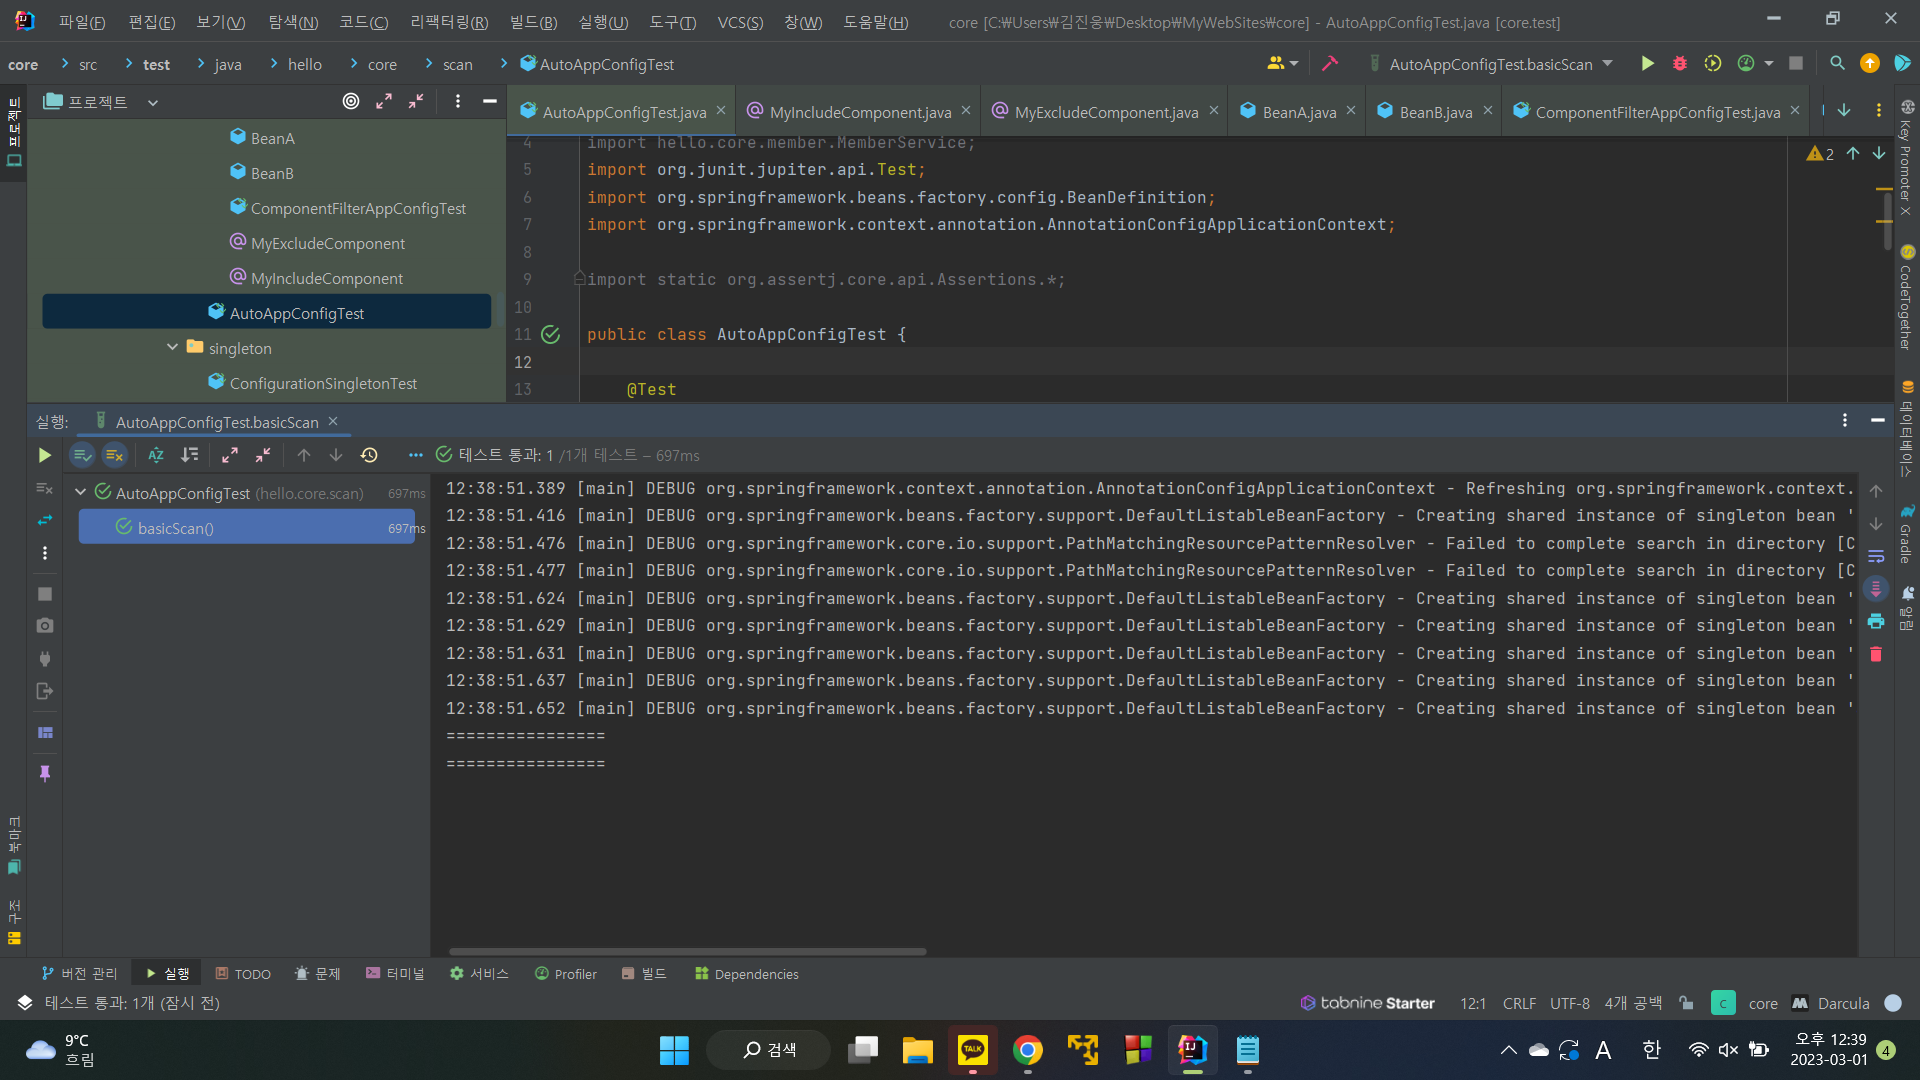Open Profiler tool window
The width and height of the screenshot is (1920, 1080).
[565, 974]
